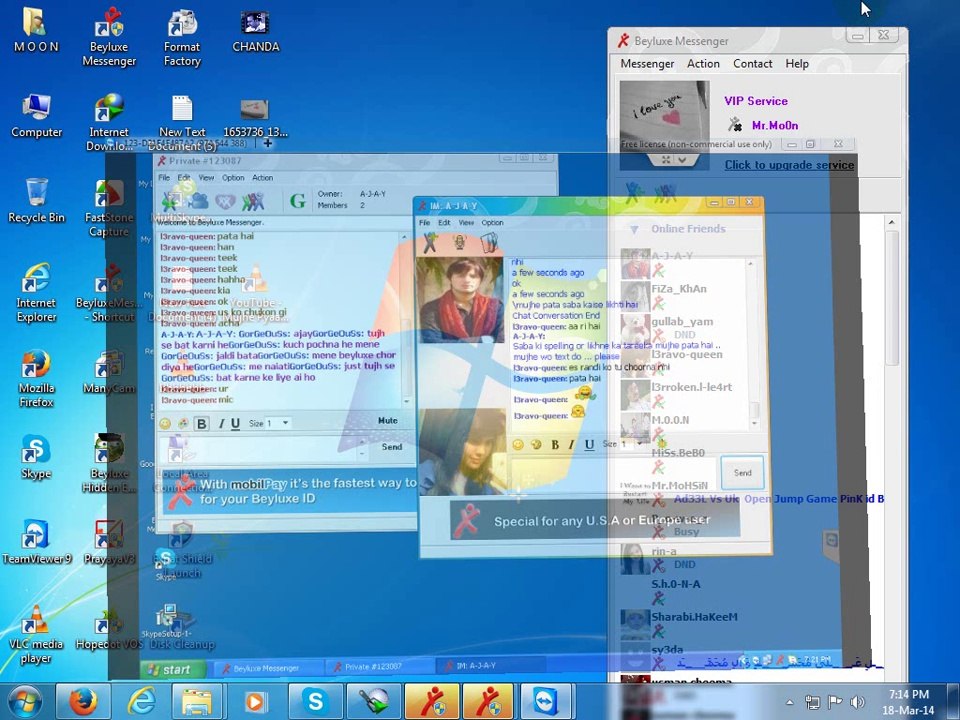Show hidden system tray icons arrow
The image size is (960, 720).
790,702
